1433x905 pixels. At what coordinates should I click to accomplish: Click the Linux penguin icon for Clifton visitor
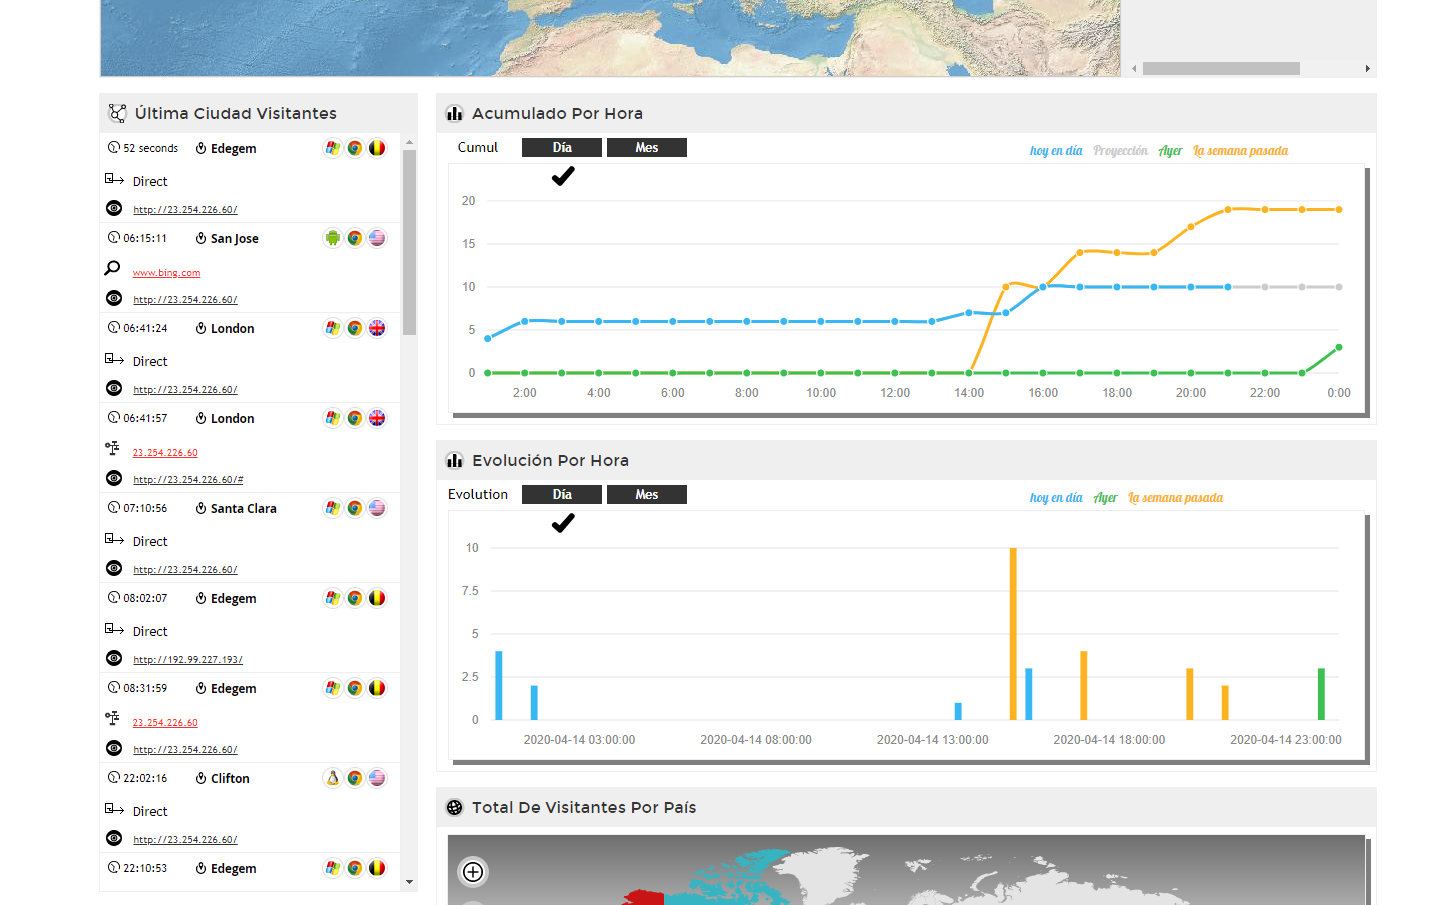(x=333, y=778)
